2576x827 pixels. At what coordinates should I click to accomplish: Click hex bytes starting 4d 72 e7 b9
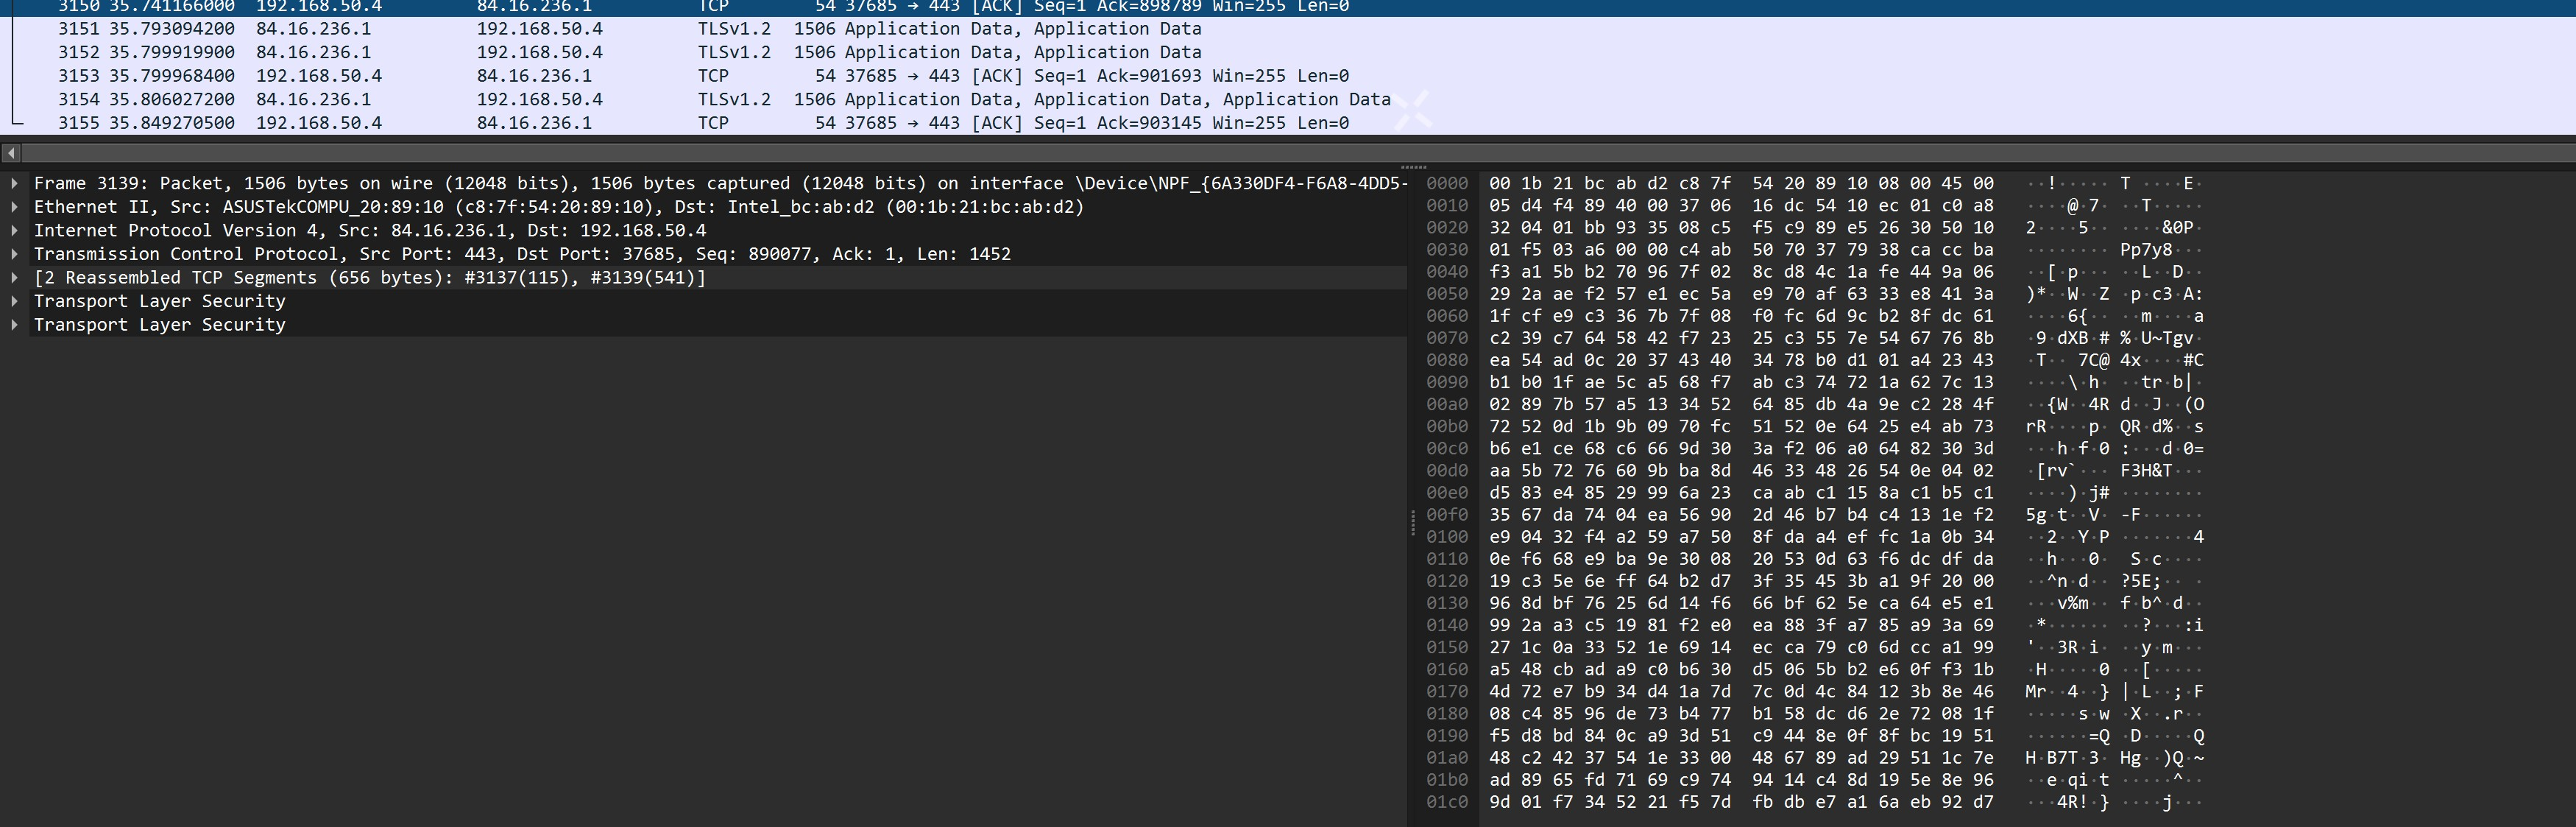point(1741,692)
